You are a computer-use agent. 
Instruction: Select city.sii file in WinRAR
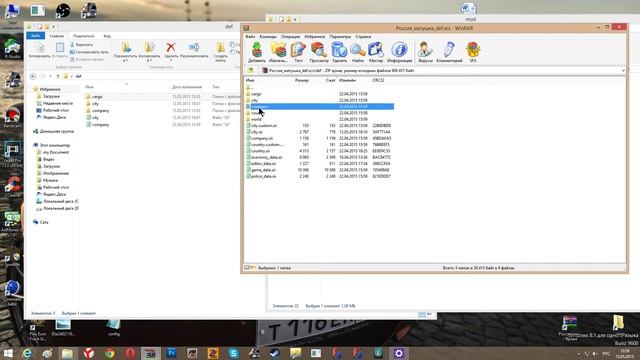click(257, 132)
